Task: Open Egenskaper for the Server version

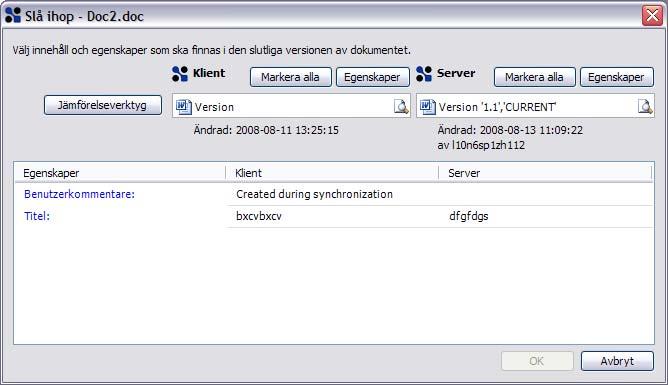Action: (x=616, y=77)
